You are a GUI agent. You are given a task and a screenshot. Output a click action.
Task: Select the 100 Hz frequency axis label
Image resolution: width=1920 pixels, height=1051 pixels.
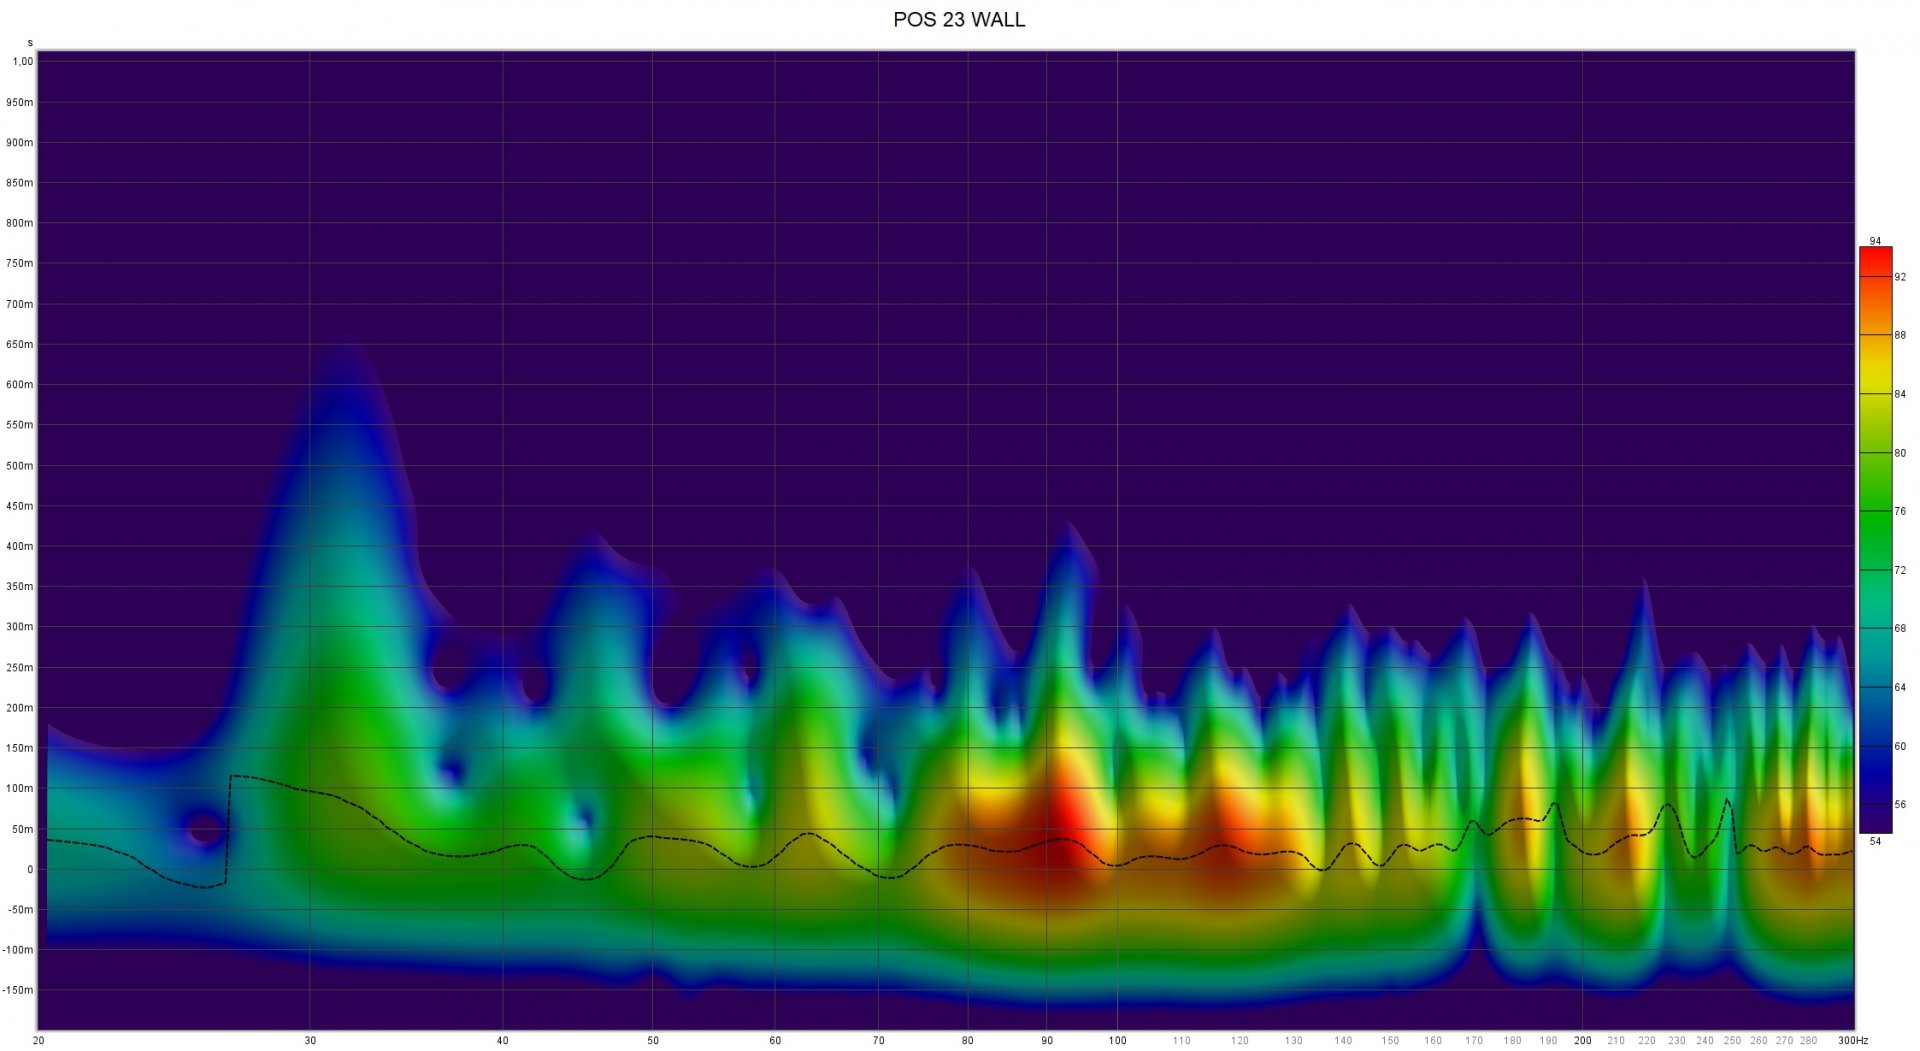click(x=1117, y=1041)
